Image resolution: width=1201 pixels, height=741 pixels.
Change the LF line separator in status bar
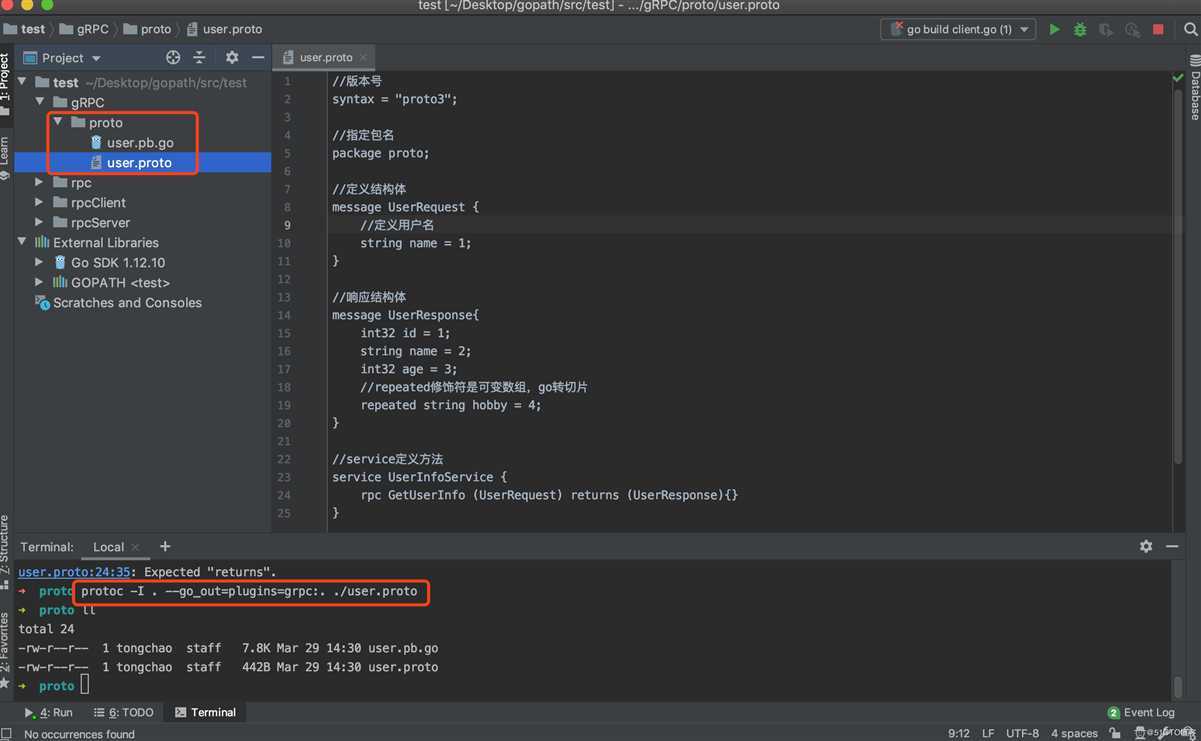click(988, 733)
